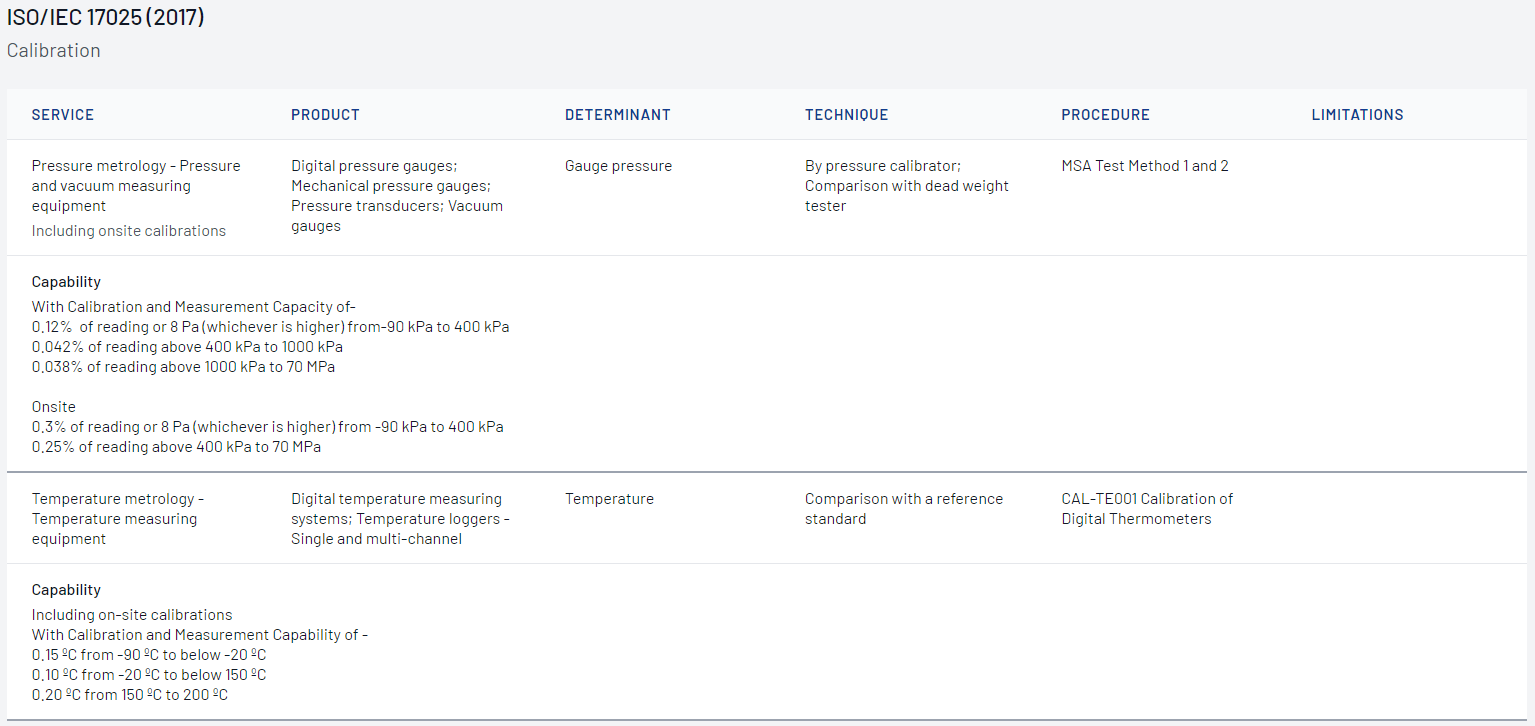Click the '0,12% of reading or 8 Pa' line
This screenshot has height=726, width=1535.
271,327
